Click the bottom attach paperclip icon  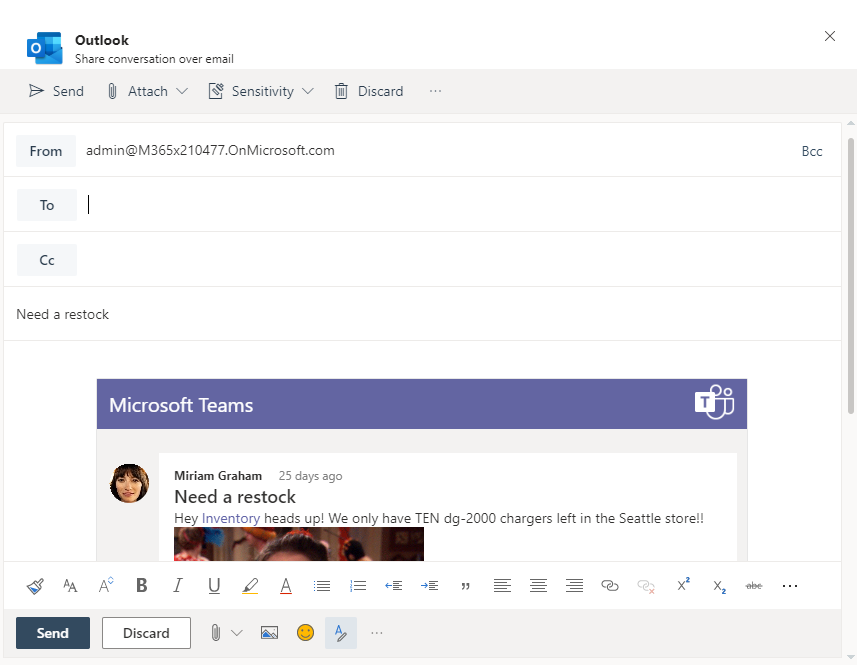tap(216, 633)
